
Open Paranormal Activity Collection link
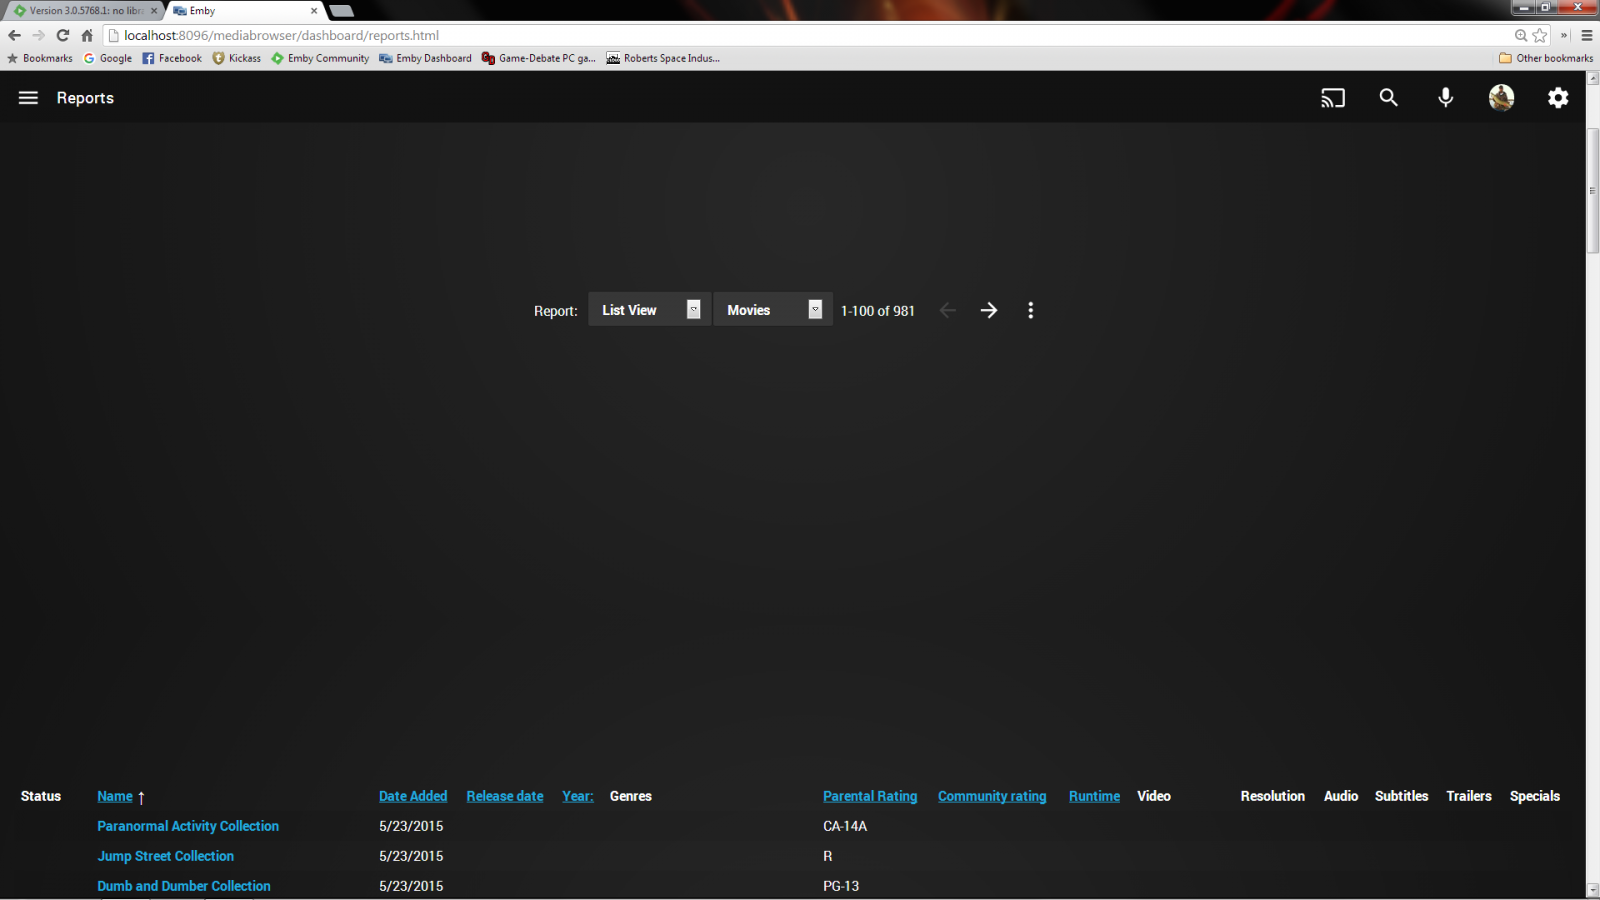188,826
